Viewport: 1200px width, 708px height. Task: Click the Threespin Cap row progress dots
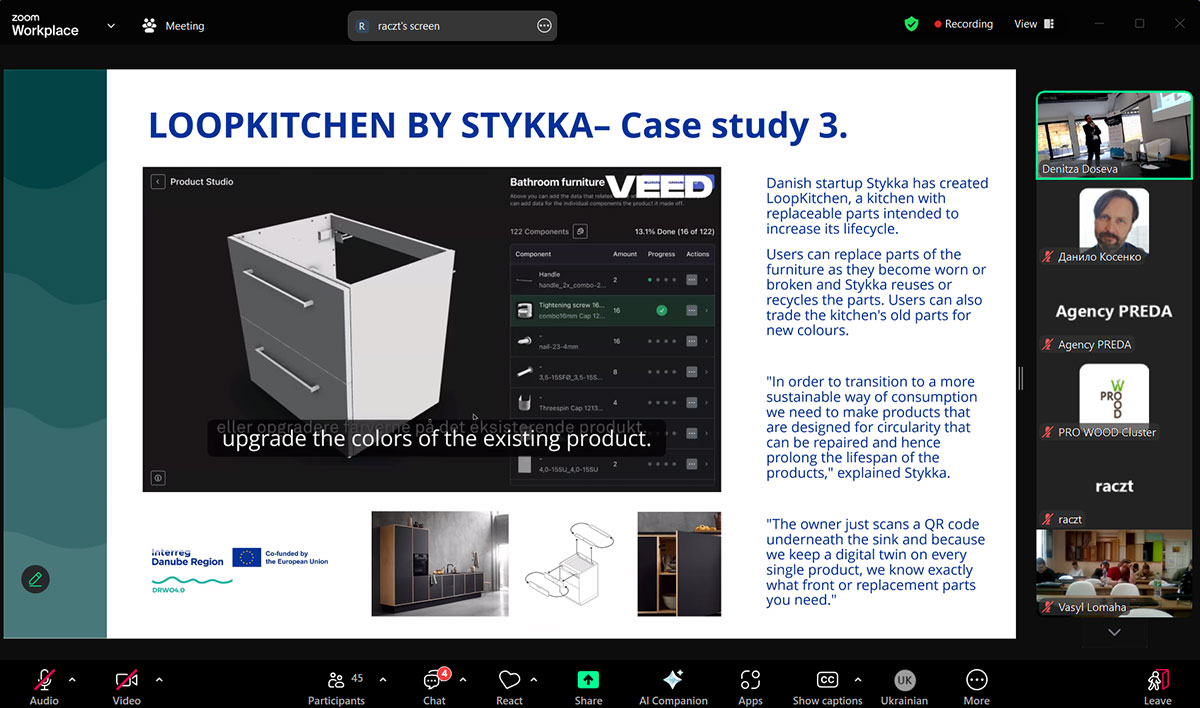pyautogui.click(x=661, y=403)
